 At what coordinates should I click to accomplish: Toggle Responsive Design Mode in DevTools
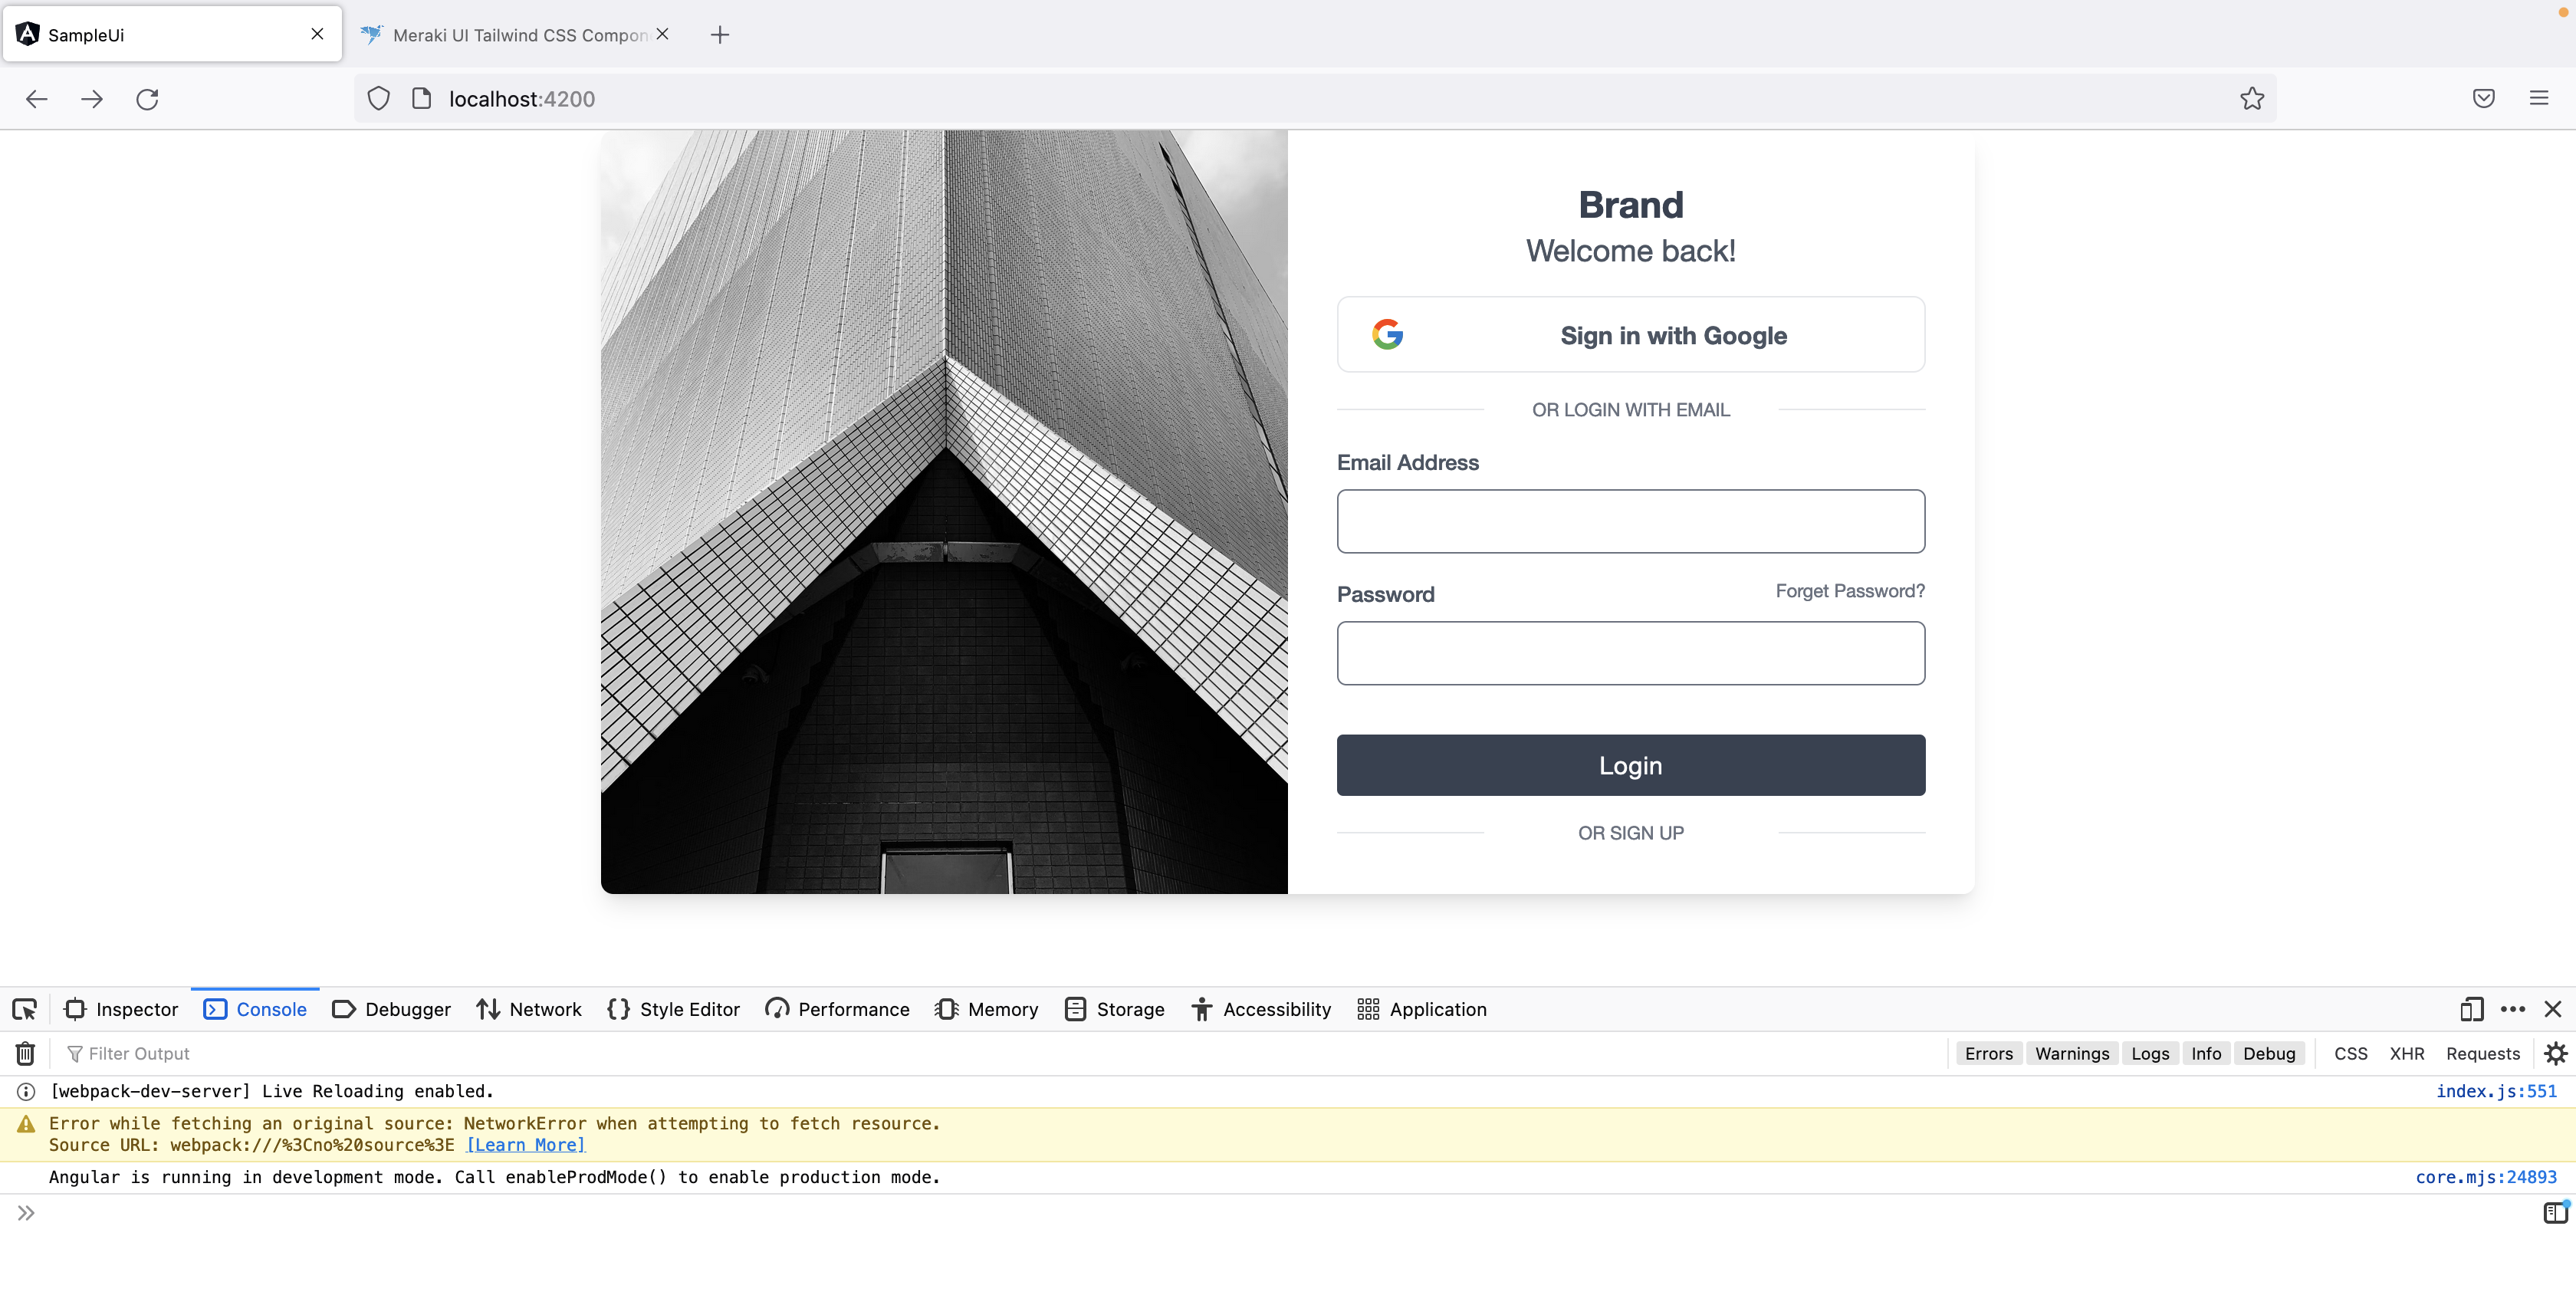(x=2471, y=1010)
